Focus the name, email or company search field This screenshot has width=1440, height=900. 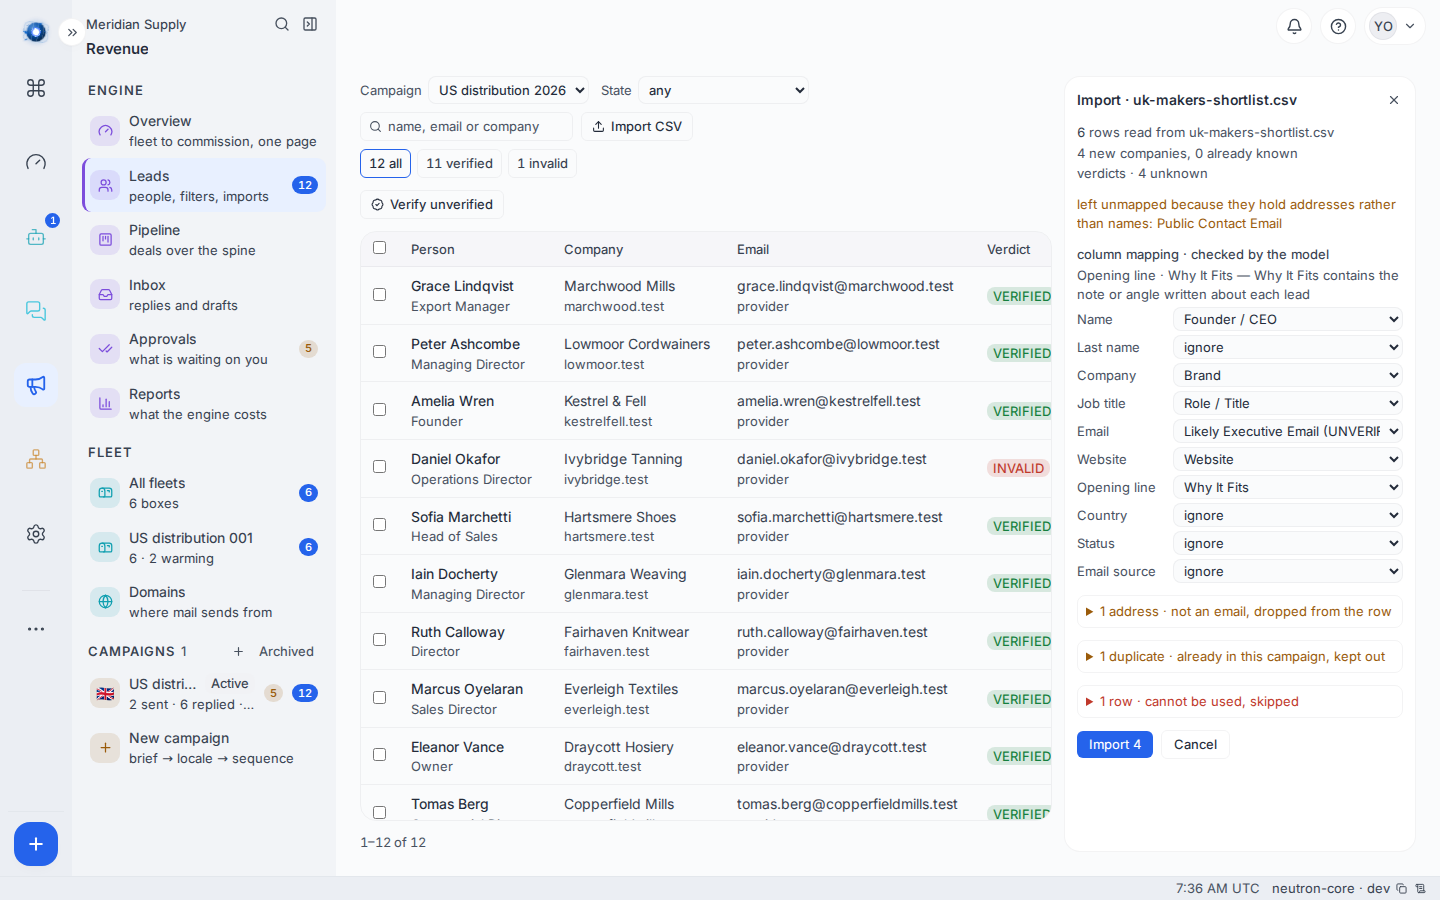(x=466, y=127)
